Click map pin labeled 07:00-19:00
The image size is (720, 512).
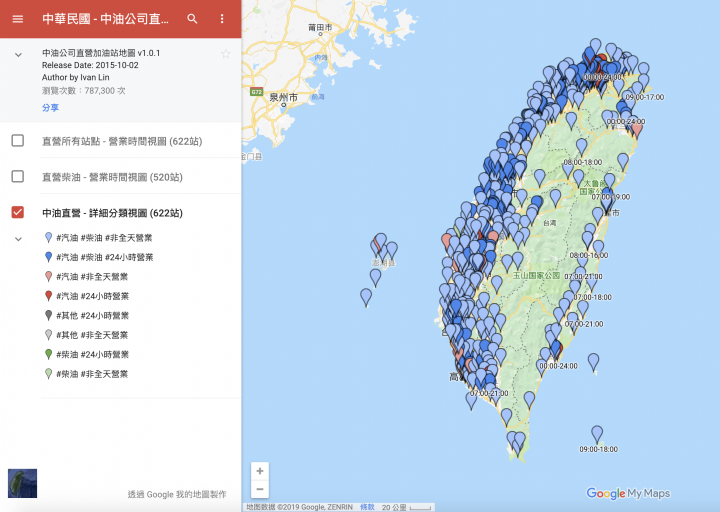[x=608, y=195]
